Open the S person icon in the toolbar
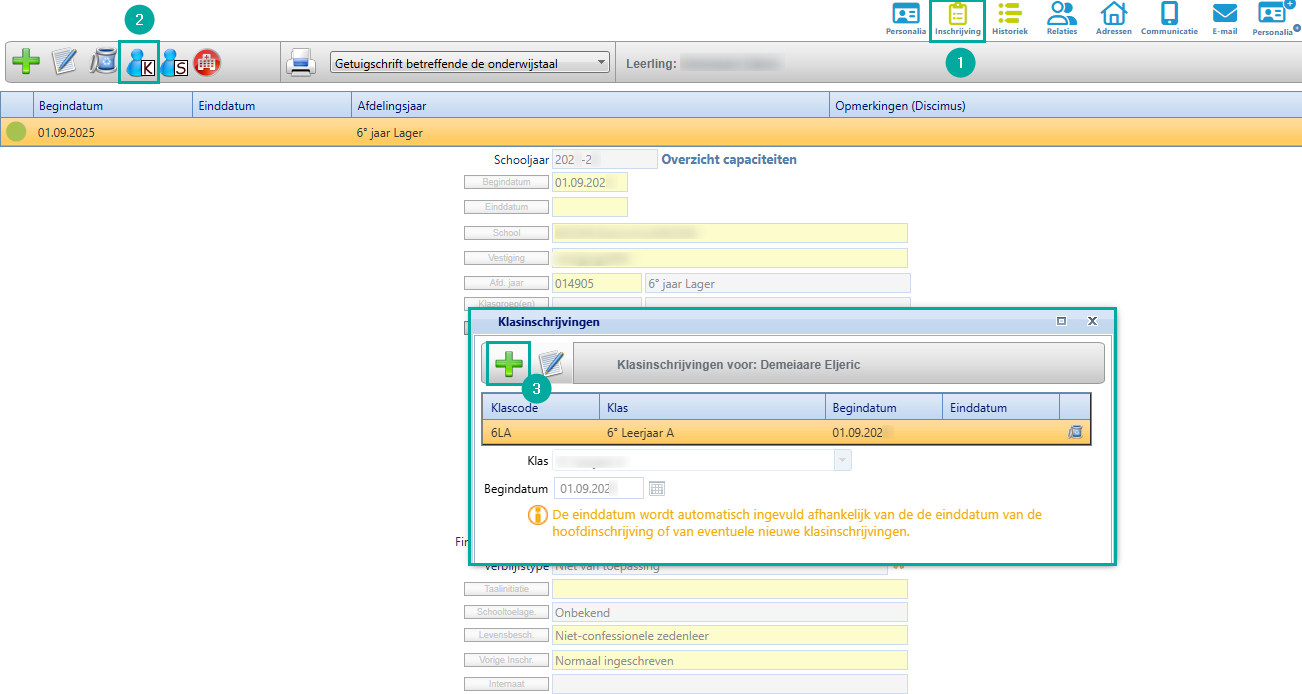 (x=174, y=62)
